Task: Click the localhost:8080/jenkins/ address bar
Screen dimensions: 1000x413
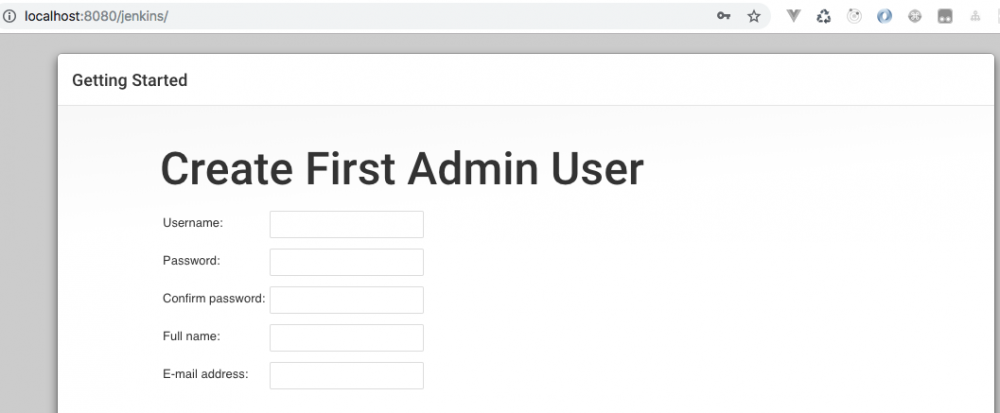Action: tap(300, 16)
